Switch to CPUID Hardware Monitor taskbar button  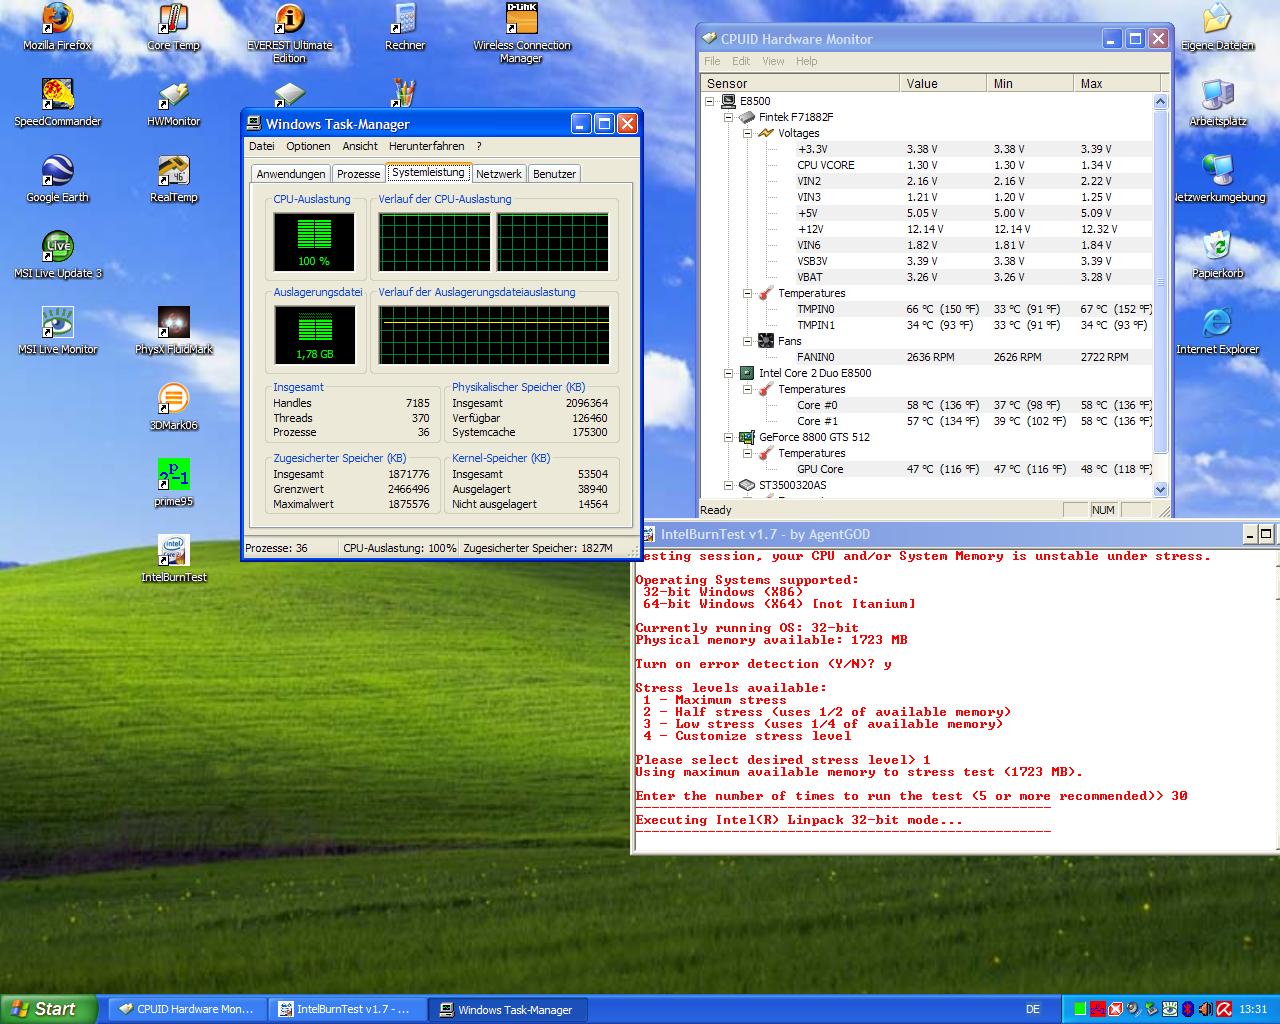pos(186,1009)
